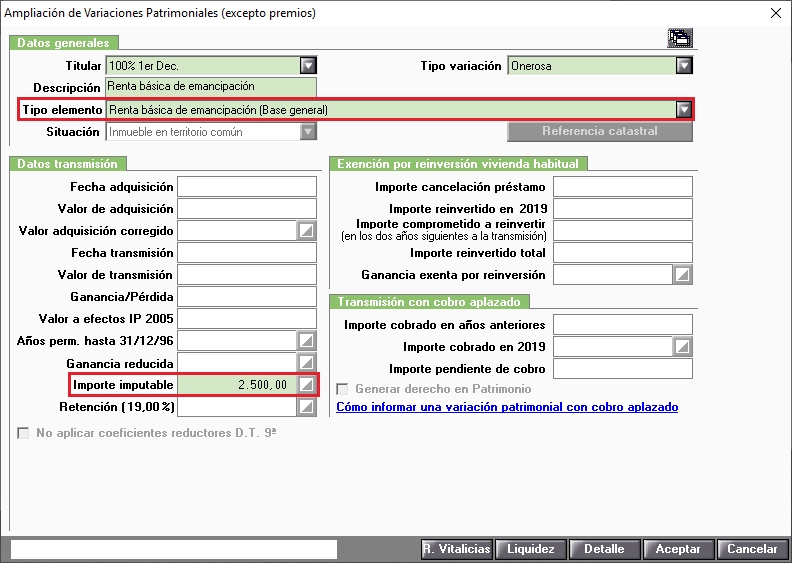Select the Datos transmisión section tab
Image resolution: width=792 pixels, height=563 pixels.
[x=68, y=164]
